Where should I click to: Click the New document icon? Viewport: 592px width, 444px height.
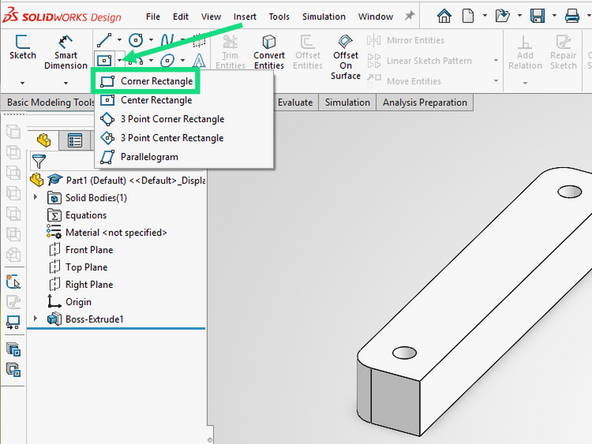[468, 16]
